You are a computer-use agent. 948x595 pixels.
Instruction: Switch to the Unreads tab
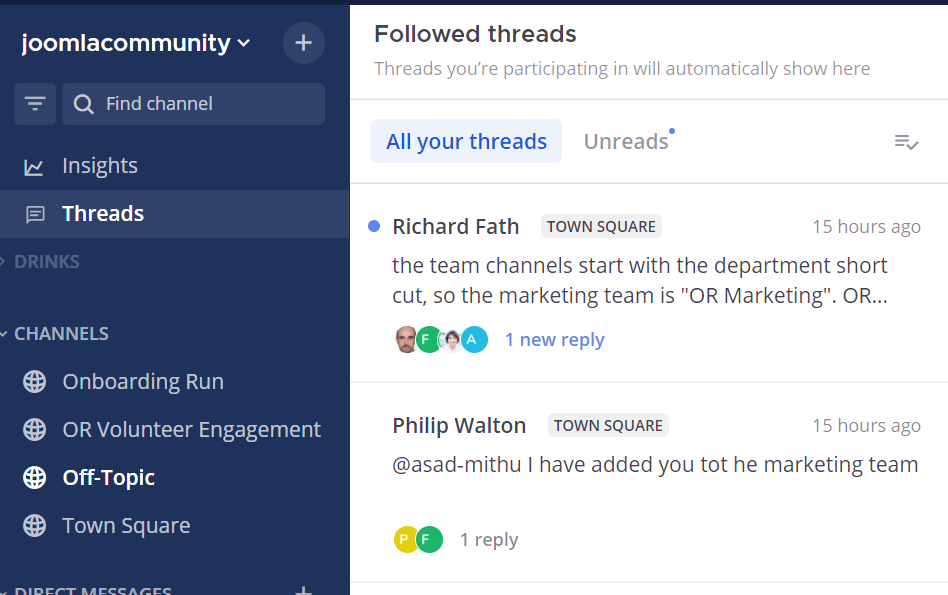[626, 142]
